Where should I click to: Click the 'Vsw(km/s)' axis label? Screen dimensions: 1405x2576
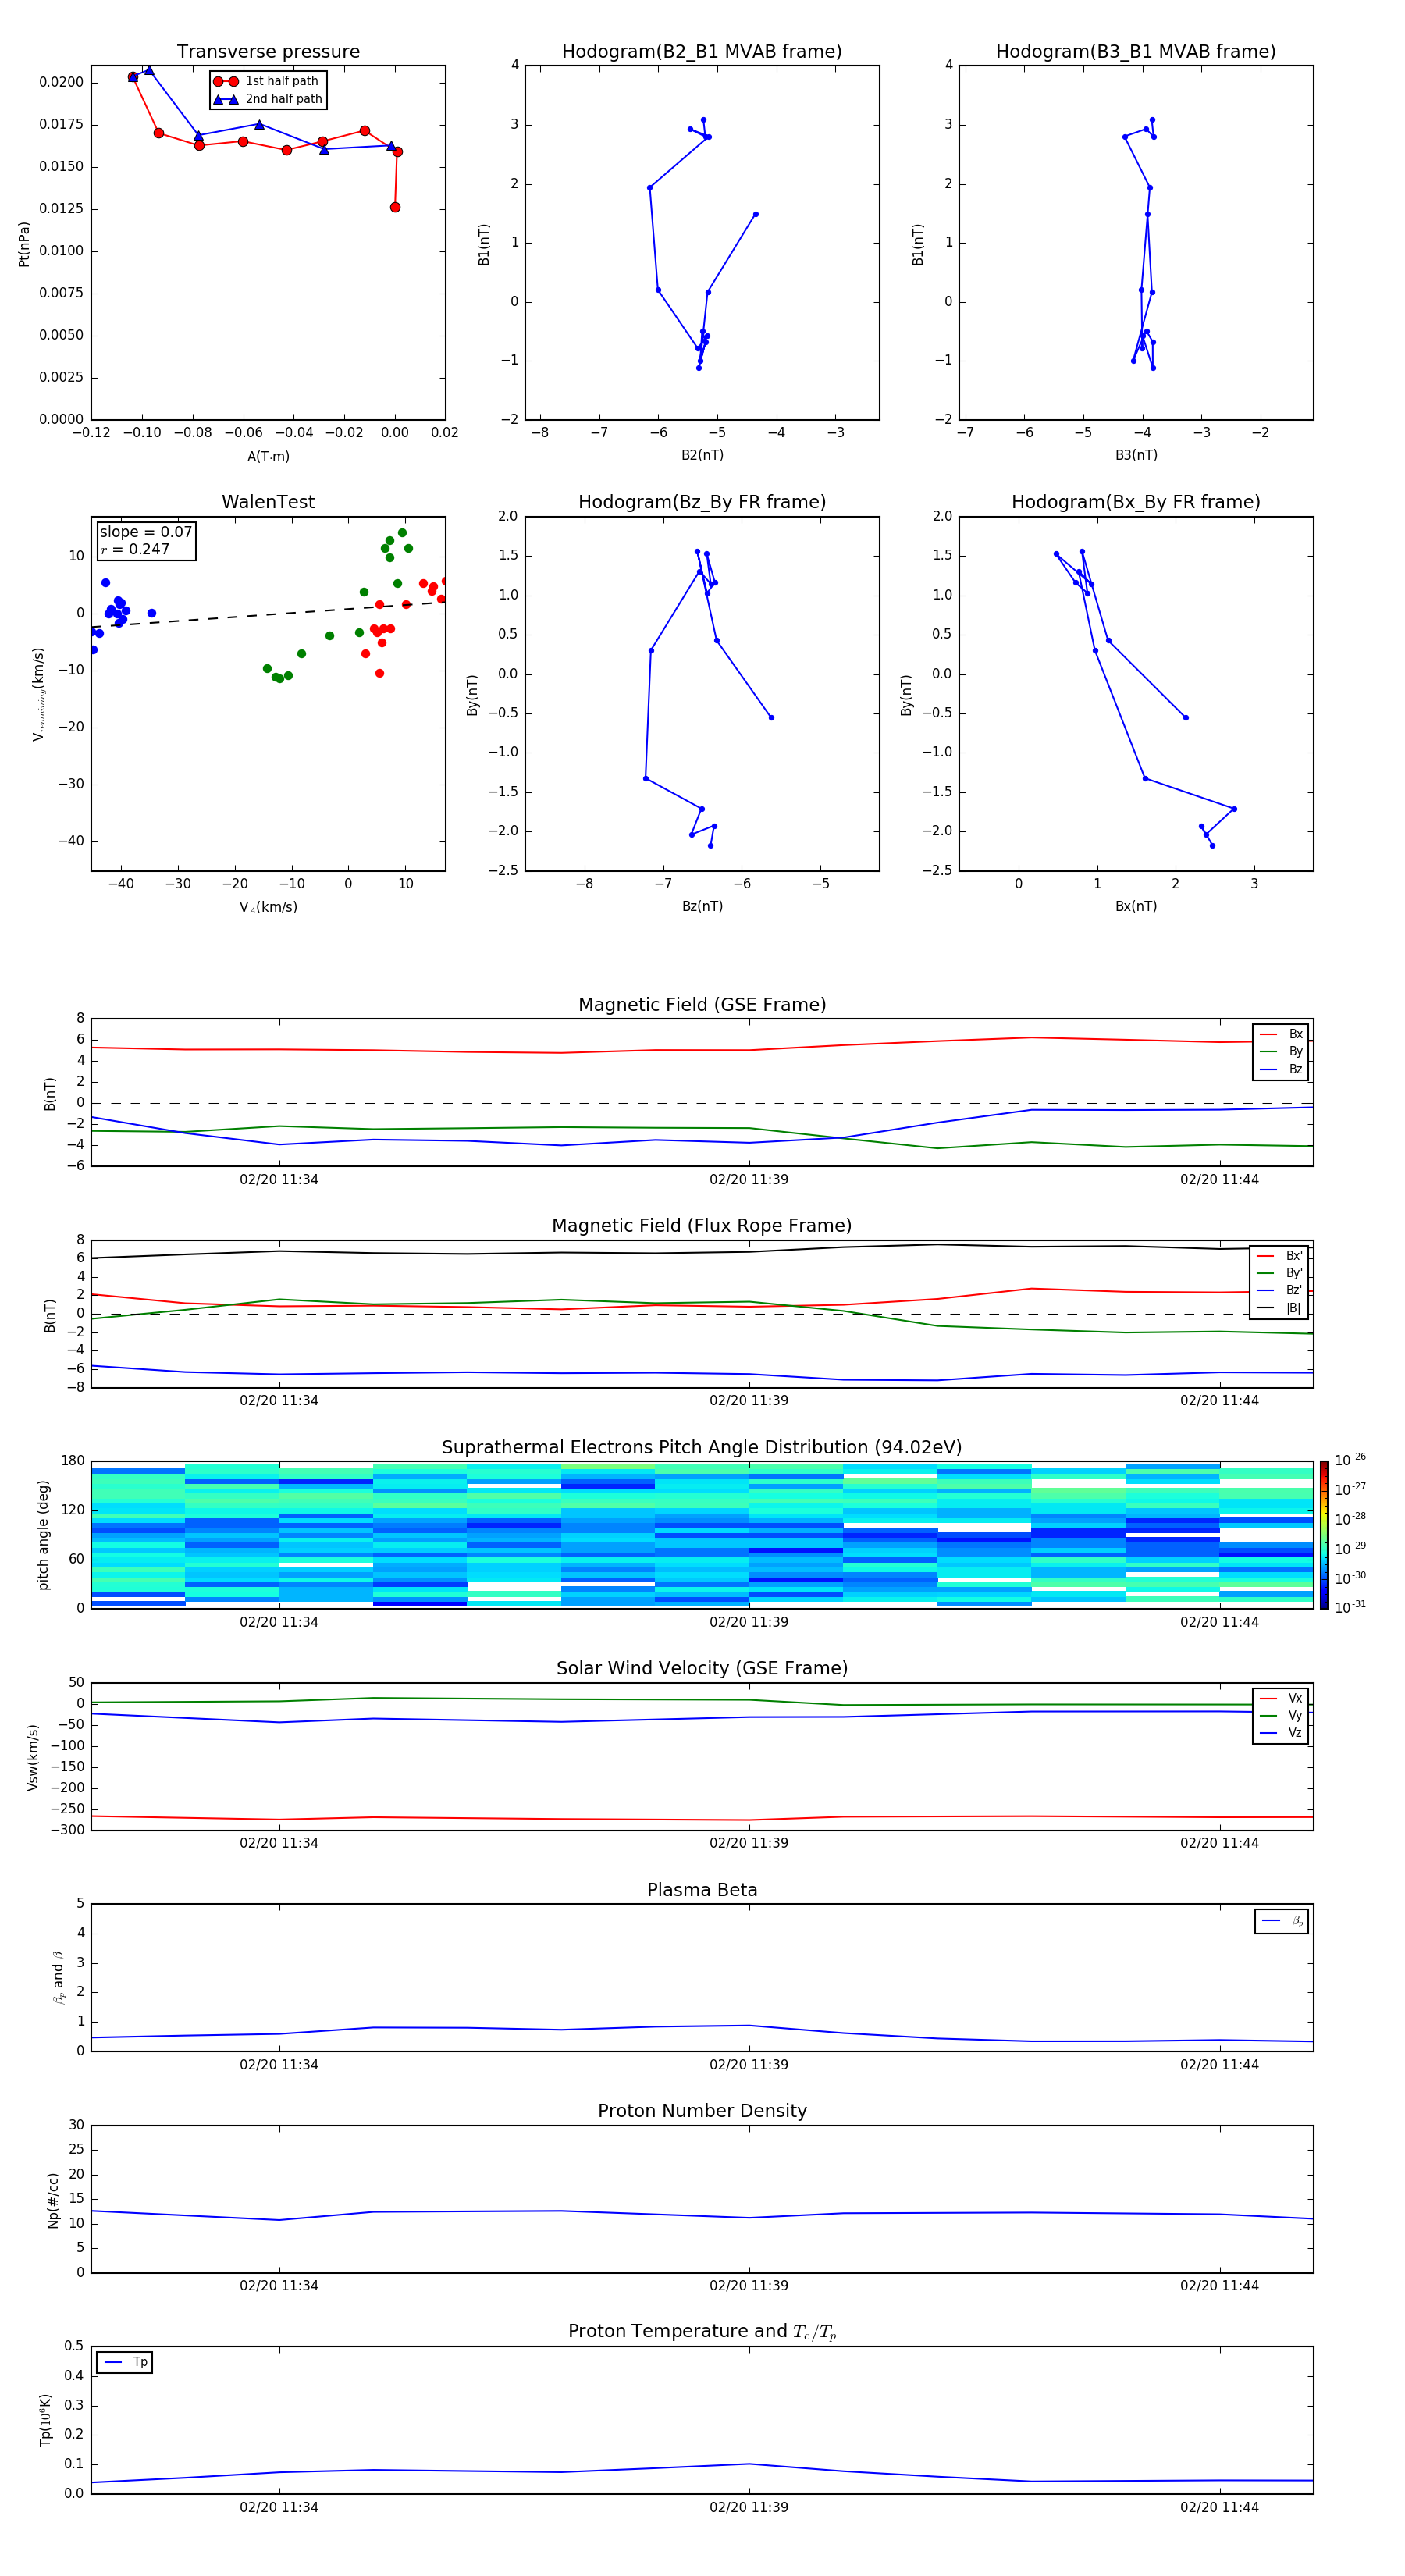point(32,1757)
